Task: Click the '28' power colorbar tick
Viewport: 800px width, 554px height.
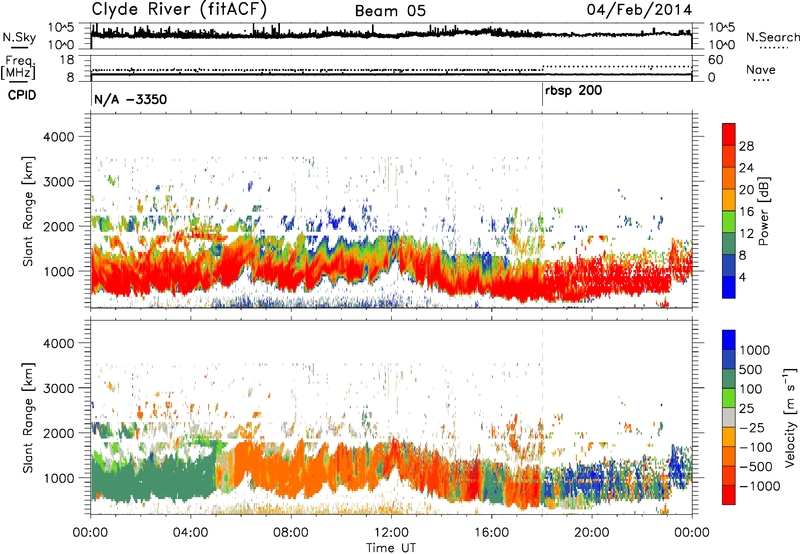Action: [x=746, y=146]
